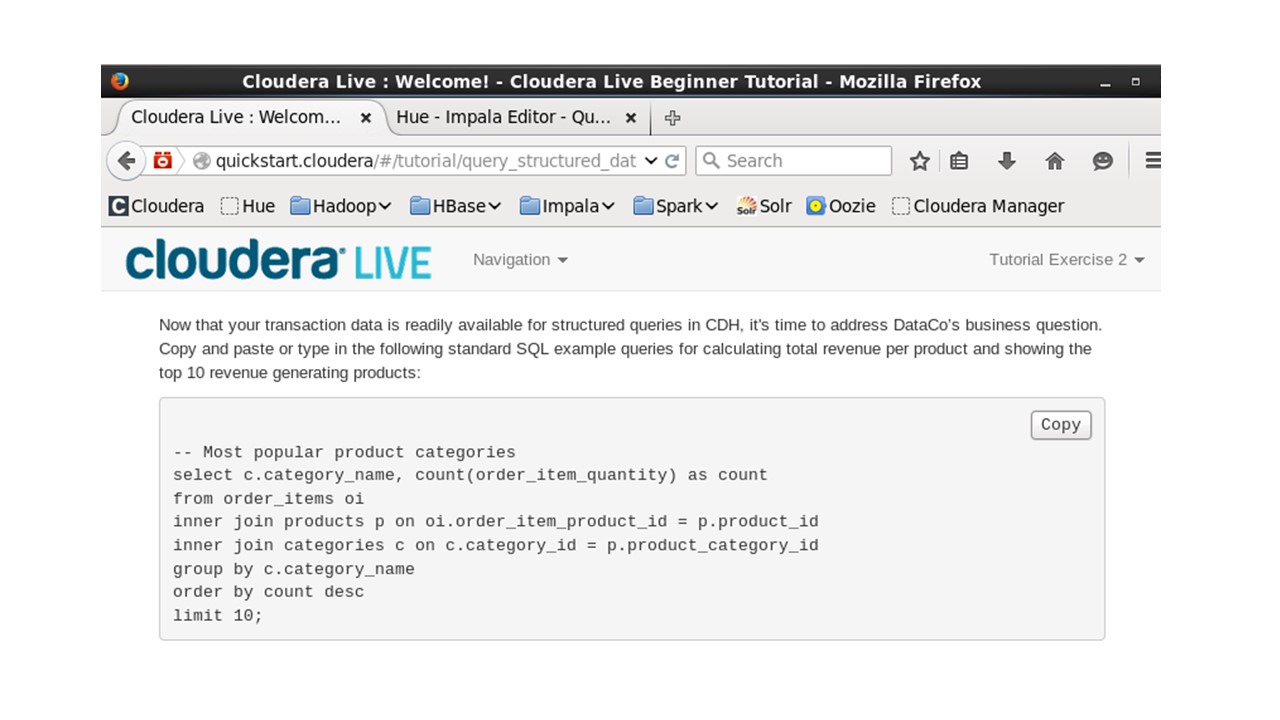Close the Cloudera Live tab
The width and height of the screenshot is (1280, 720).
pyautogui.click(x=366, y=118)
